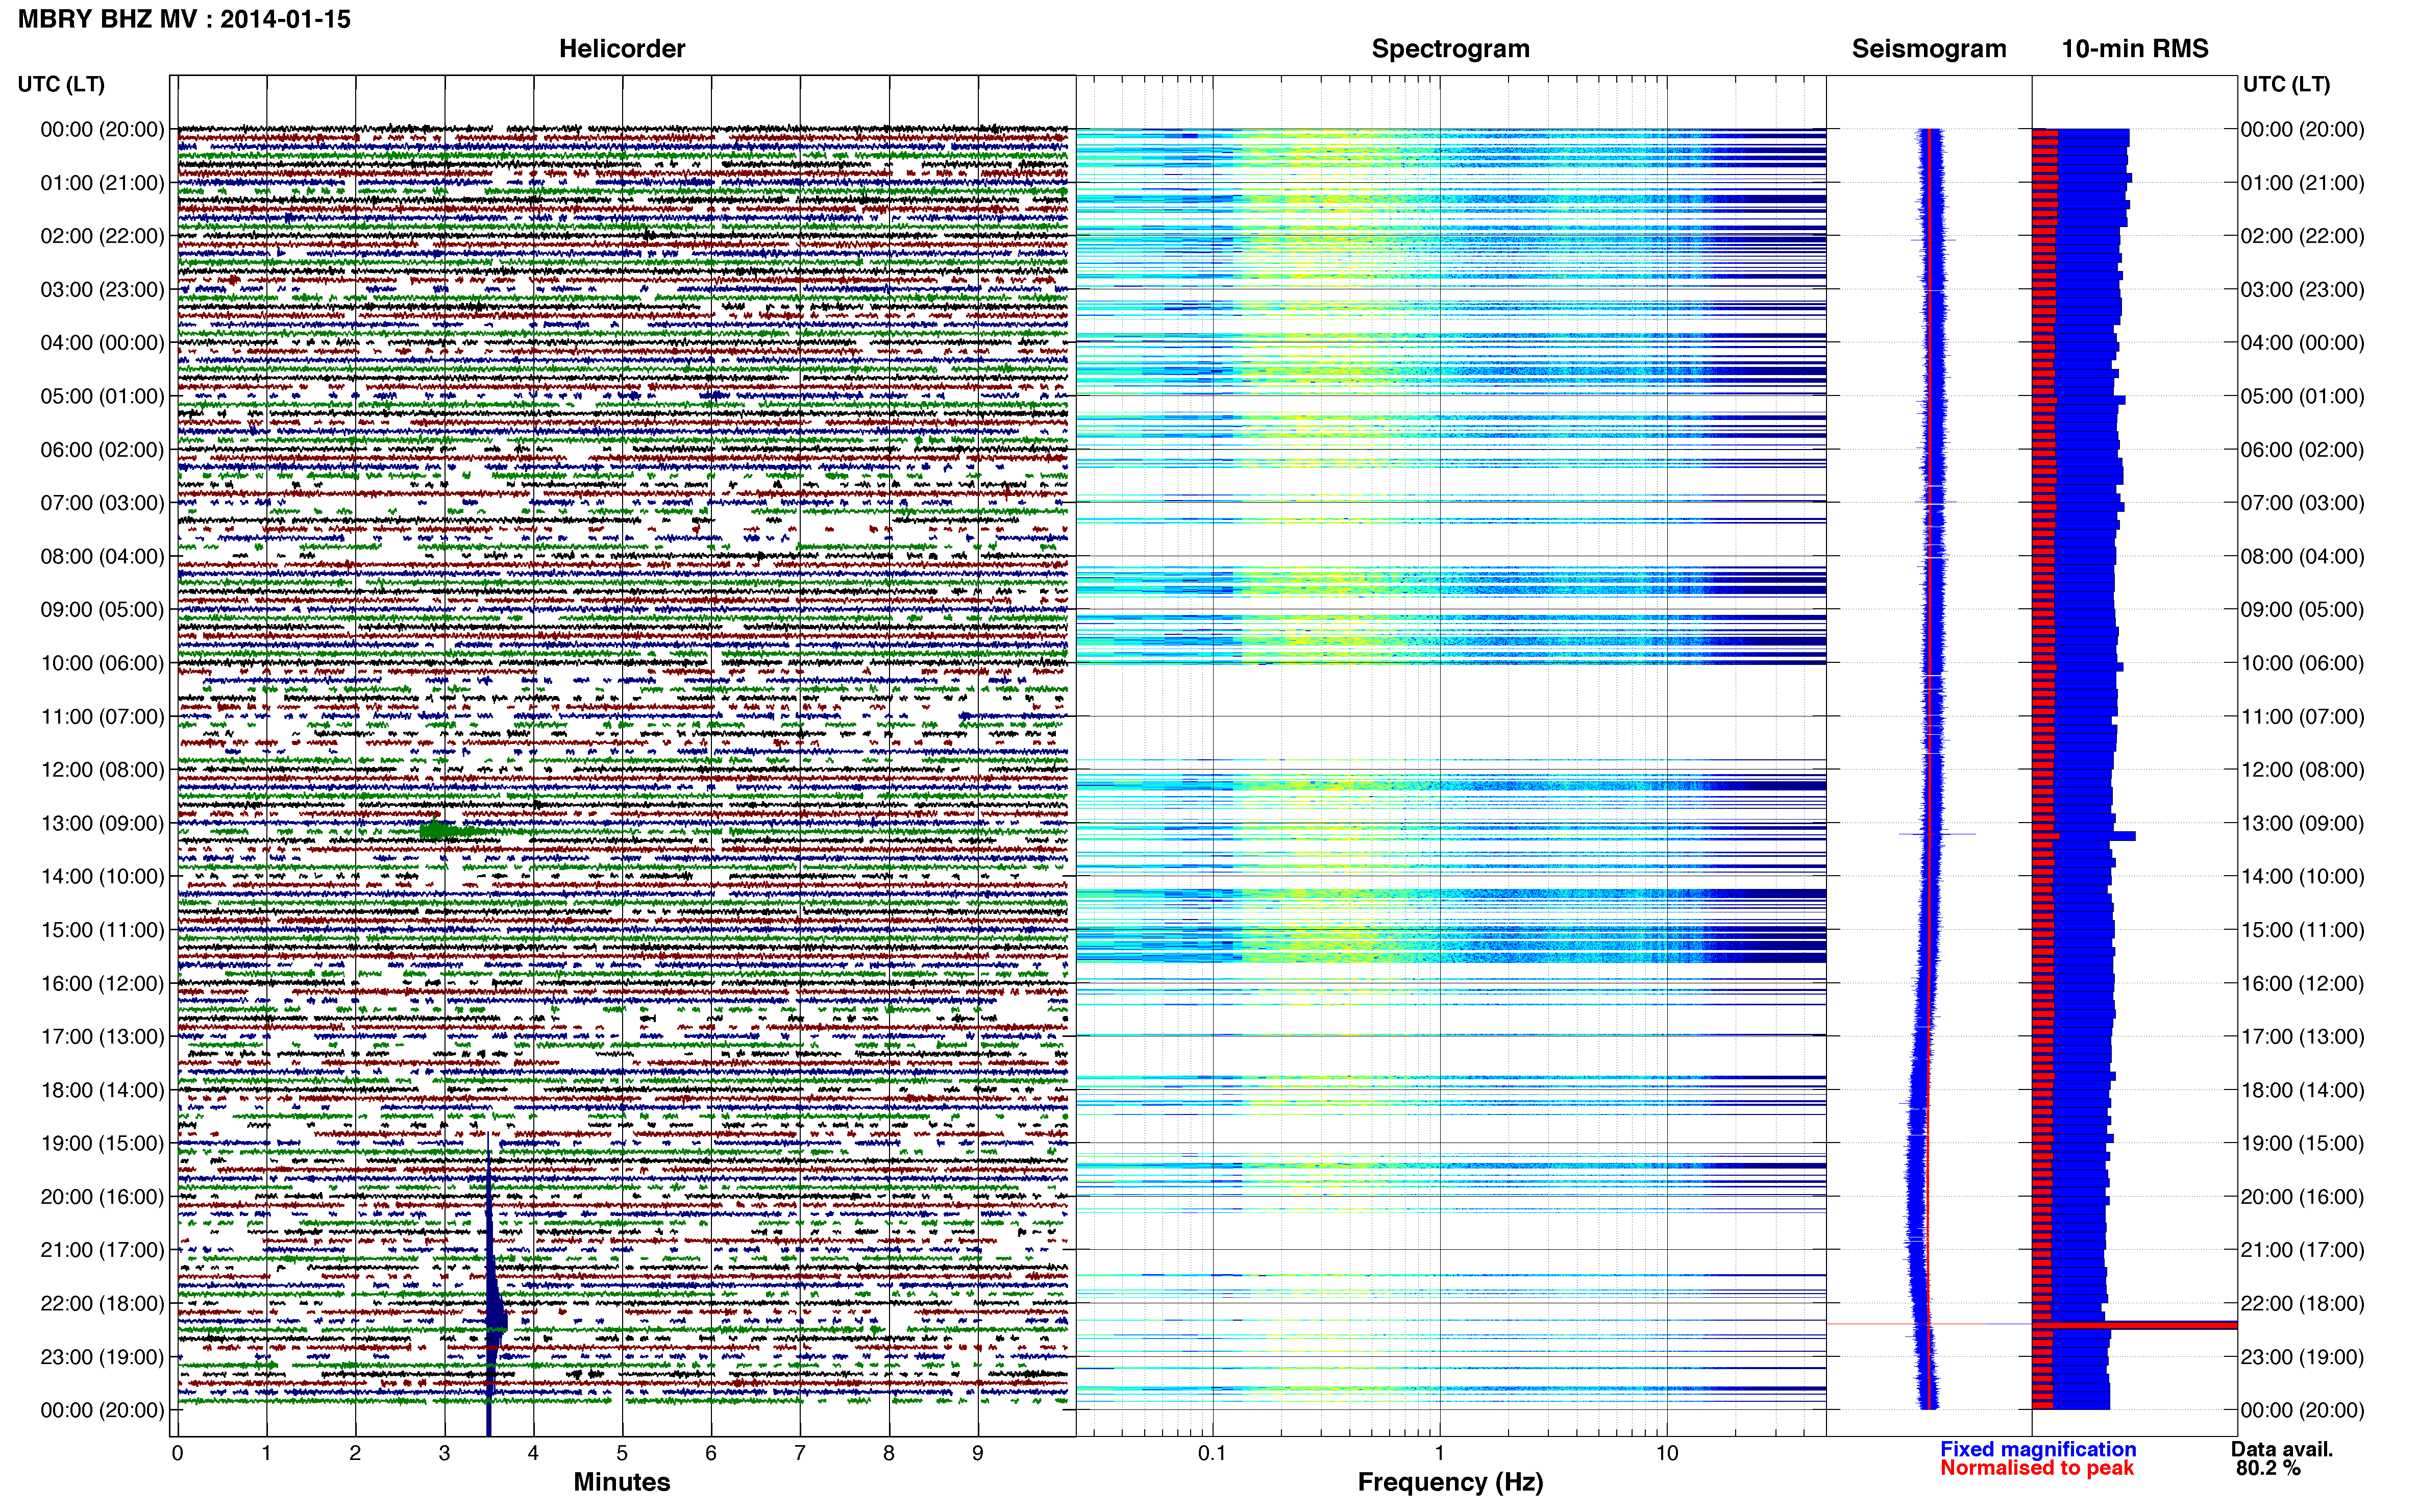The height and width of the screenshot is (1512, 2419).
Task: Click the 1 Hz frequency tick label
Action: point(1439,1453)
